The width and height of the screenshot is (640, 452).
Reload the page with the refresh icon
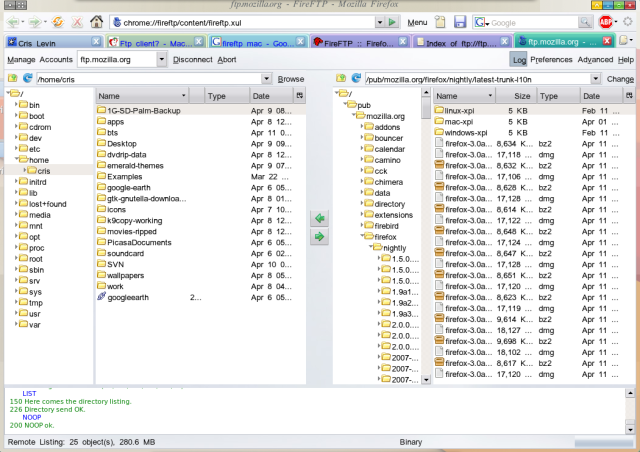coord(58,22)
